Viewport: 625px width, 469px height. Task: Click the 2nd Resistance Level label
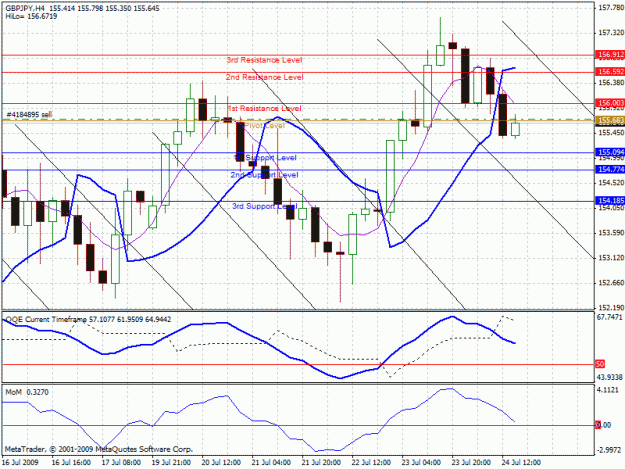click(265, 77)
